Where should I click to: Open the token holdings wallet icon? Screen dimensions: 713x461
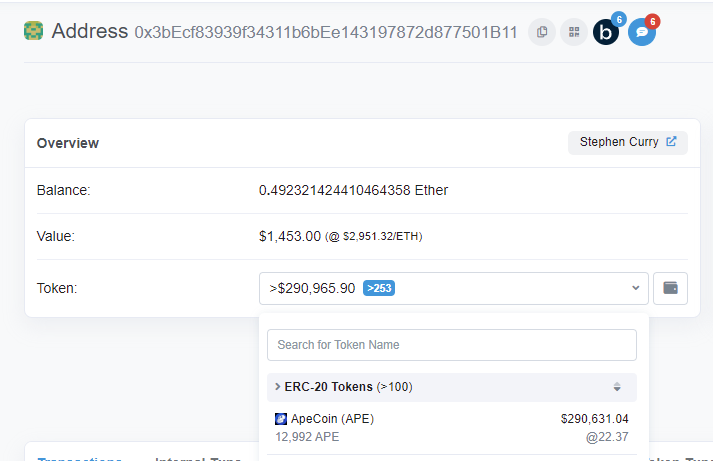(670, 288)
